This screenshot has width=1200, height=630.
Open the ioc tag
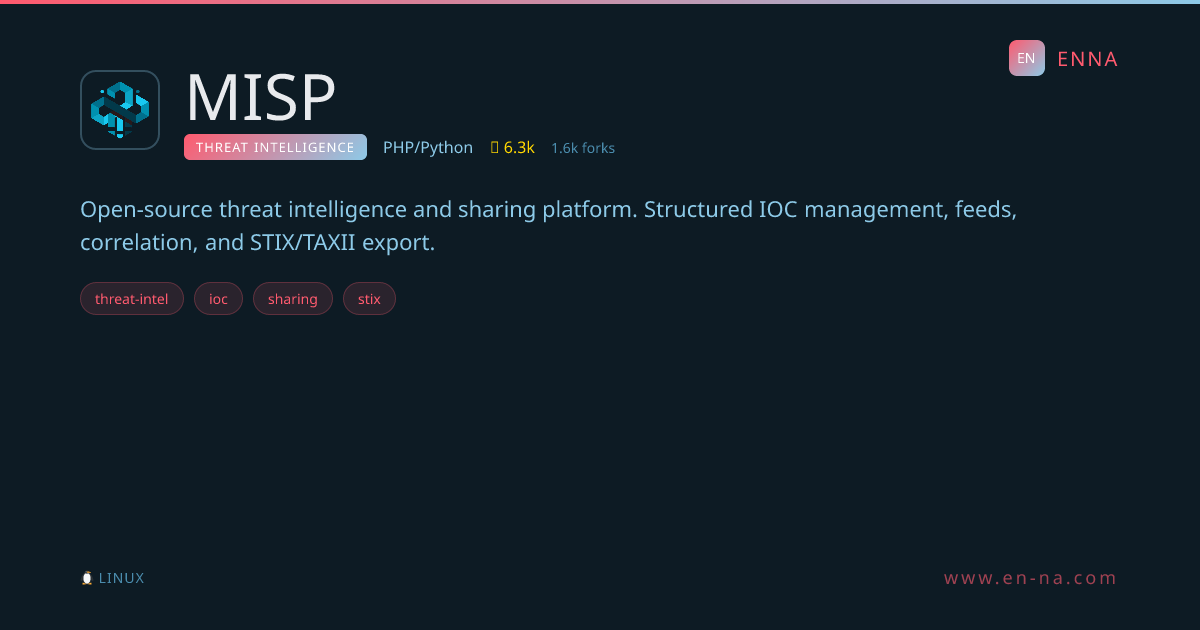point(218,299)
